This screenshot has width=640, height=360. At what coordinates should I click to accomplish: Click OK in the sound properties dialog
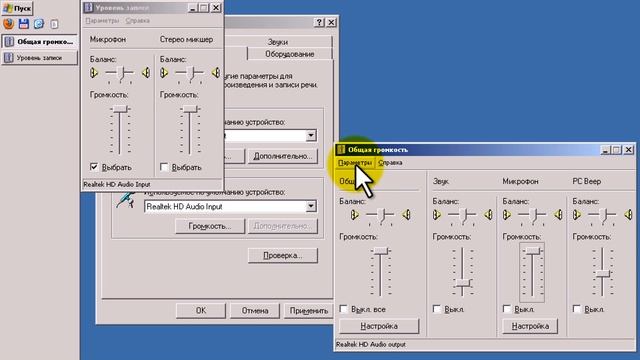point(201,311)
